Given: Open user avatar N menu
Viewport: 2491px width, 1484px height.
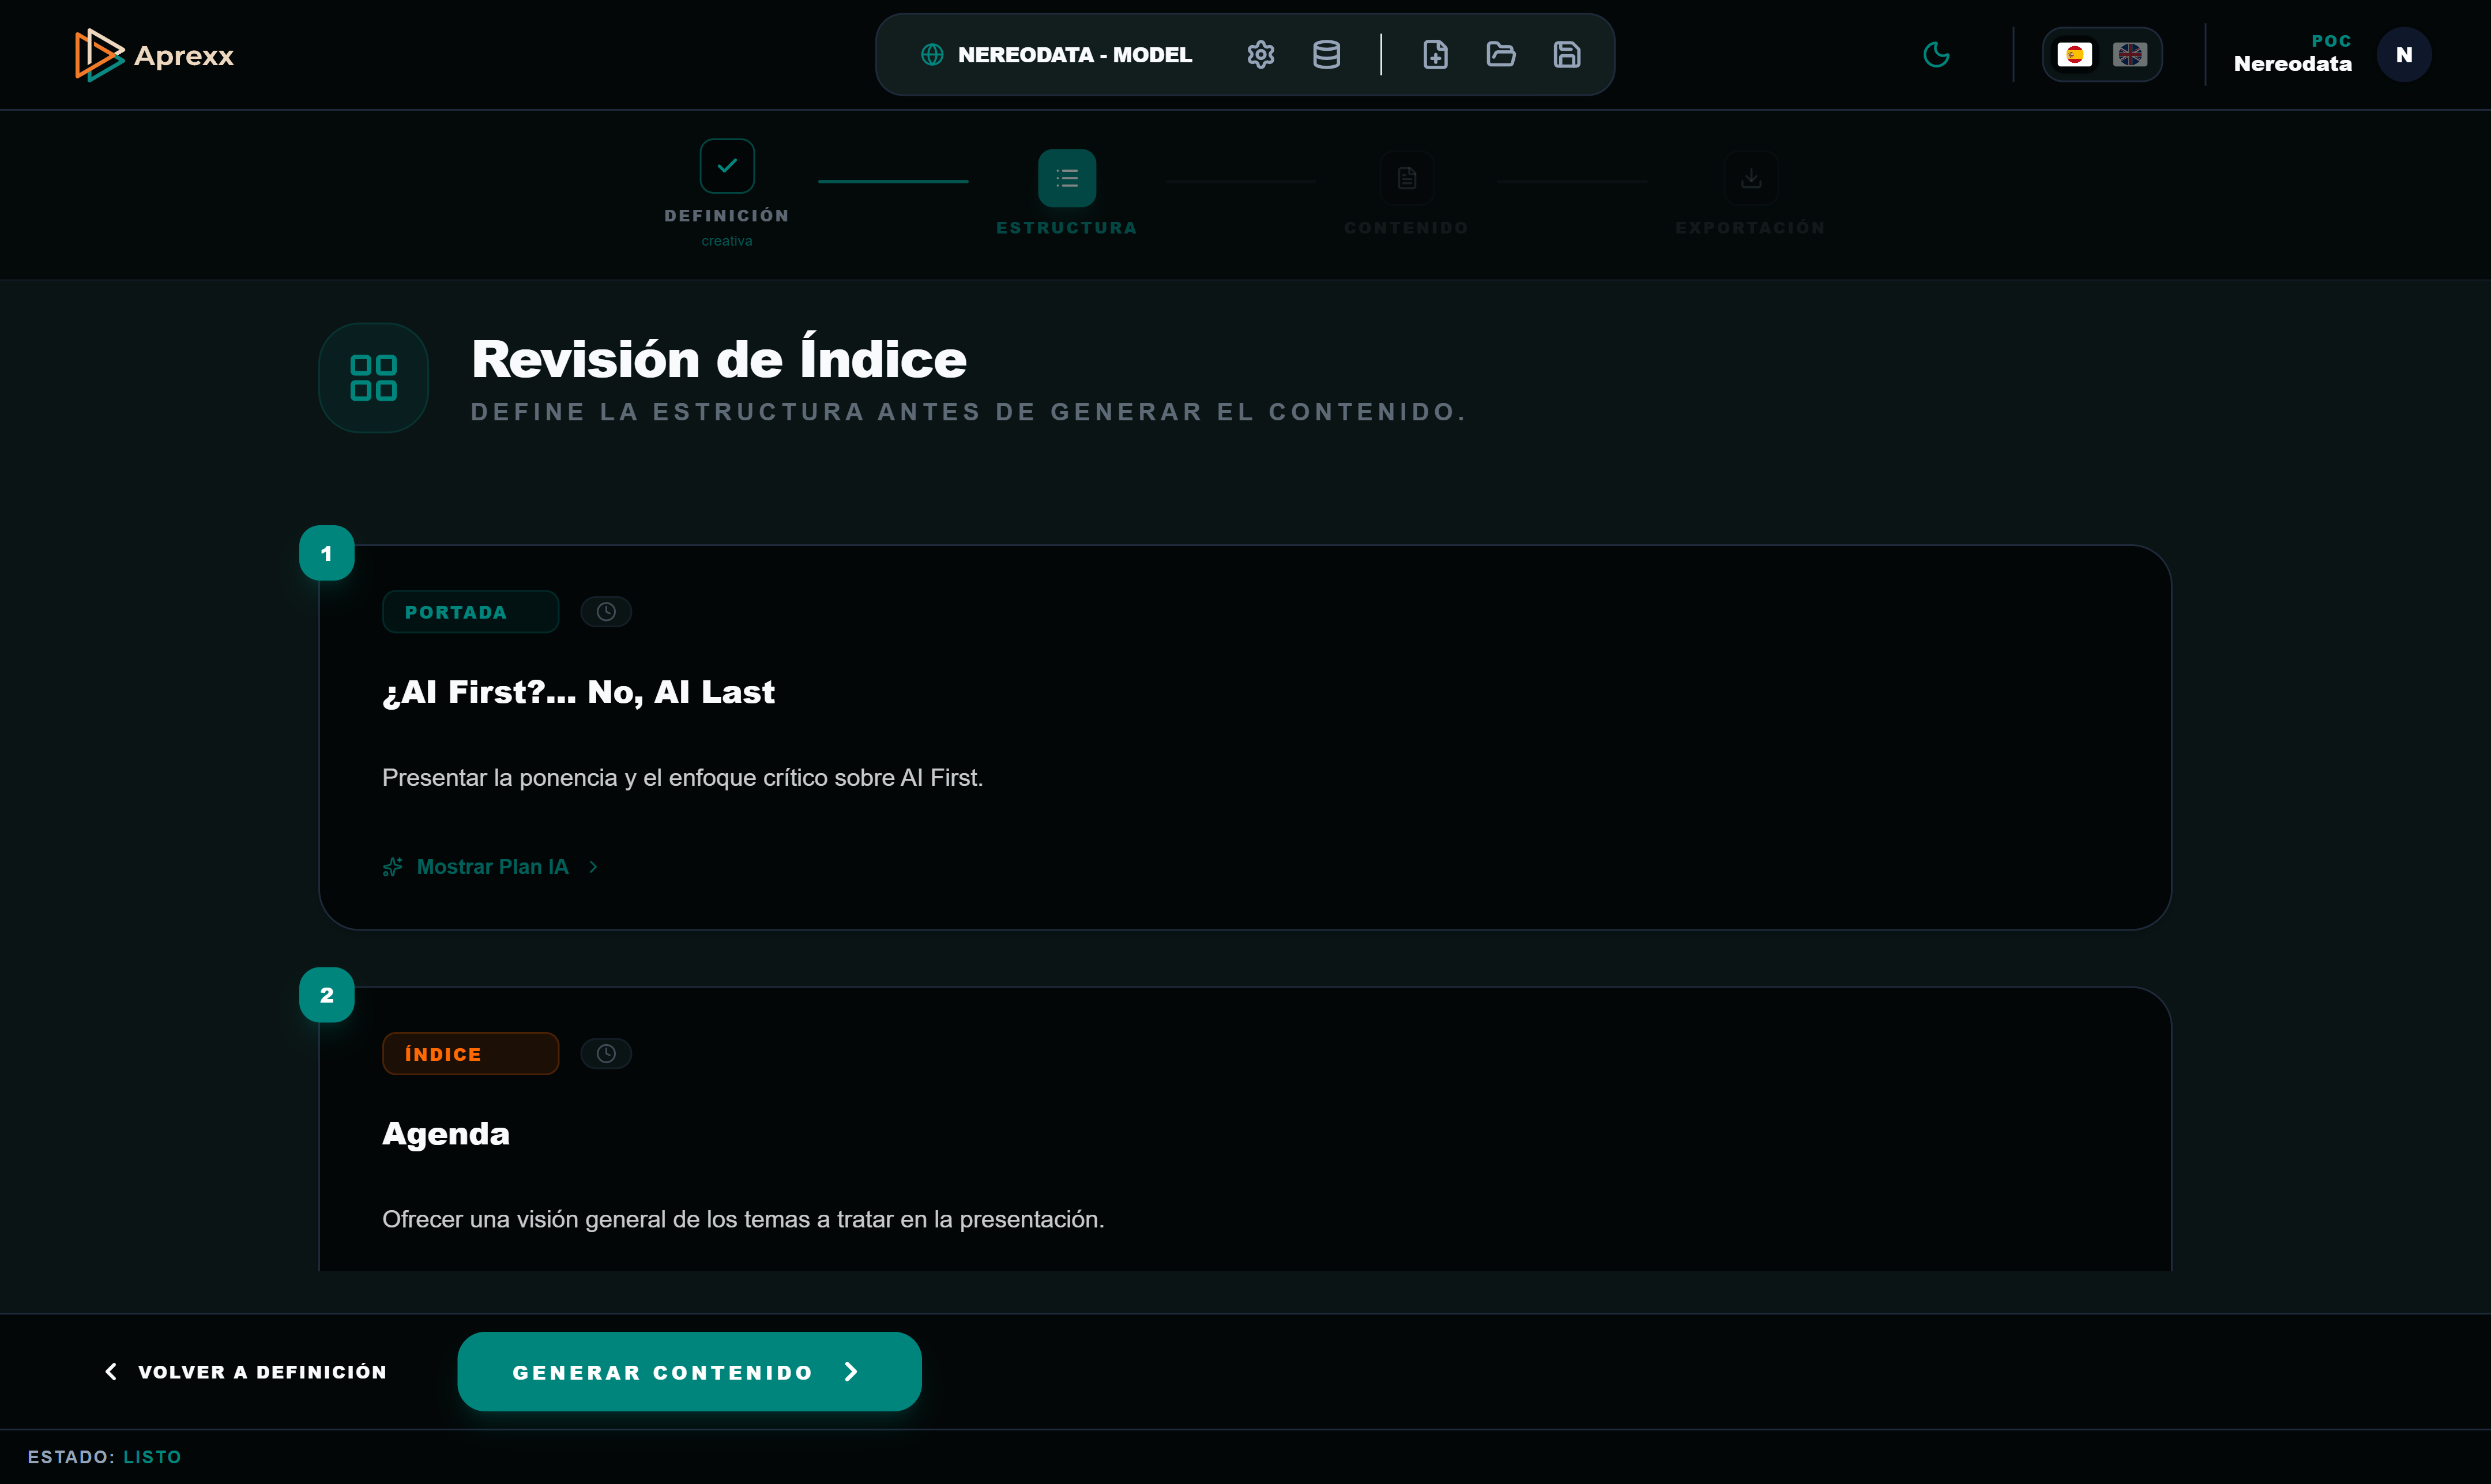Looking at the screenshot, I should (2403, 55).
